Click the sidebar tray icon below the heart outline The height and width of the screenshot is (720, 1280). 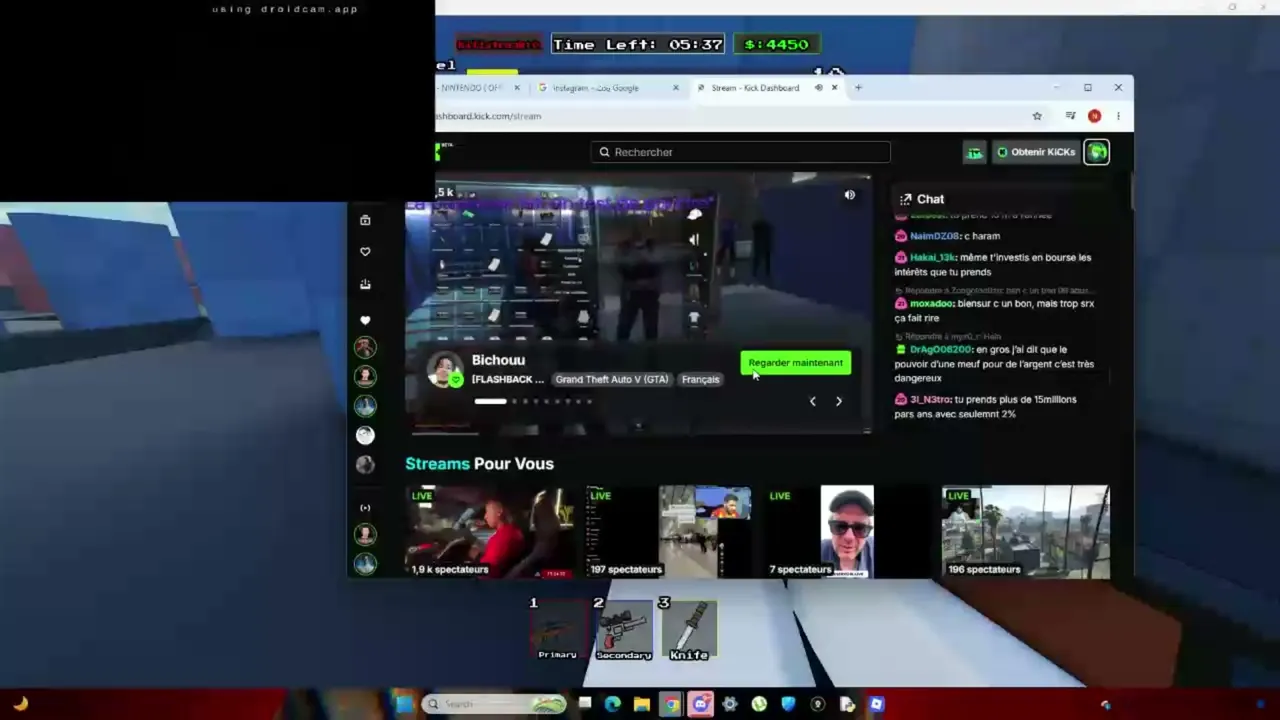tap(365, 285)
